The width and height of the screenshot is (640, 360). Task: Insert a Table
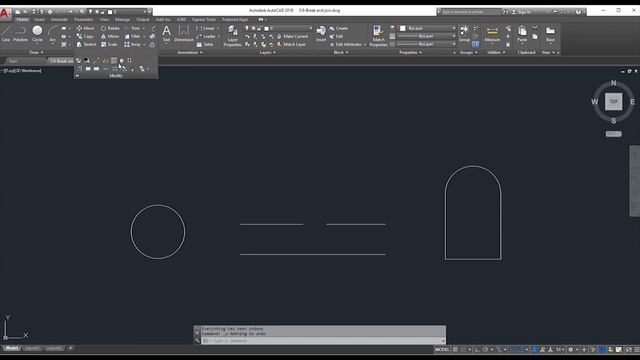point(205,44)
